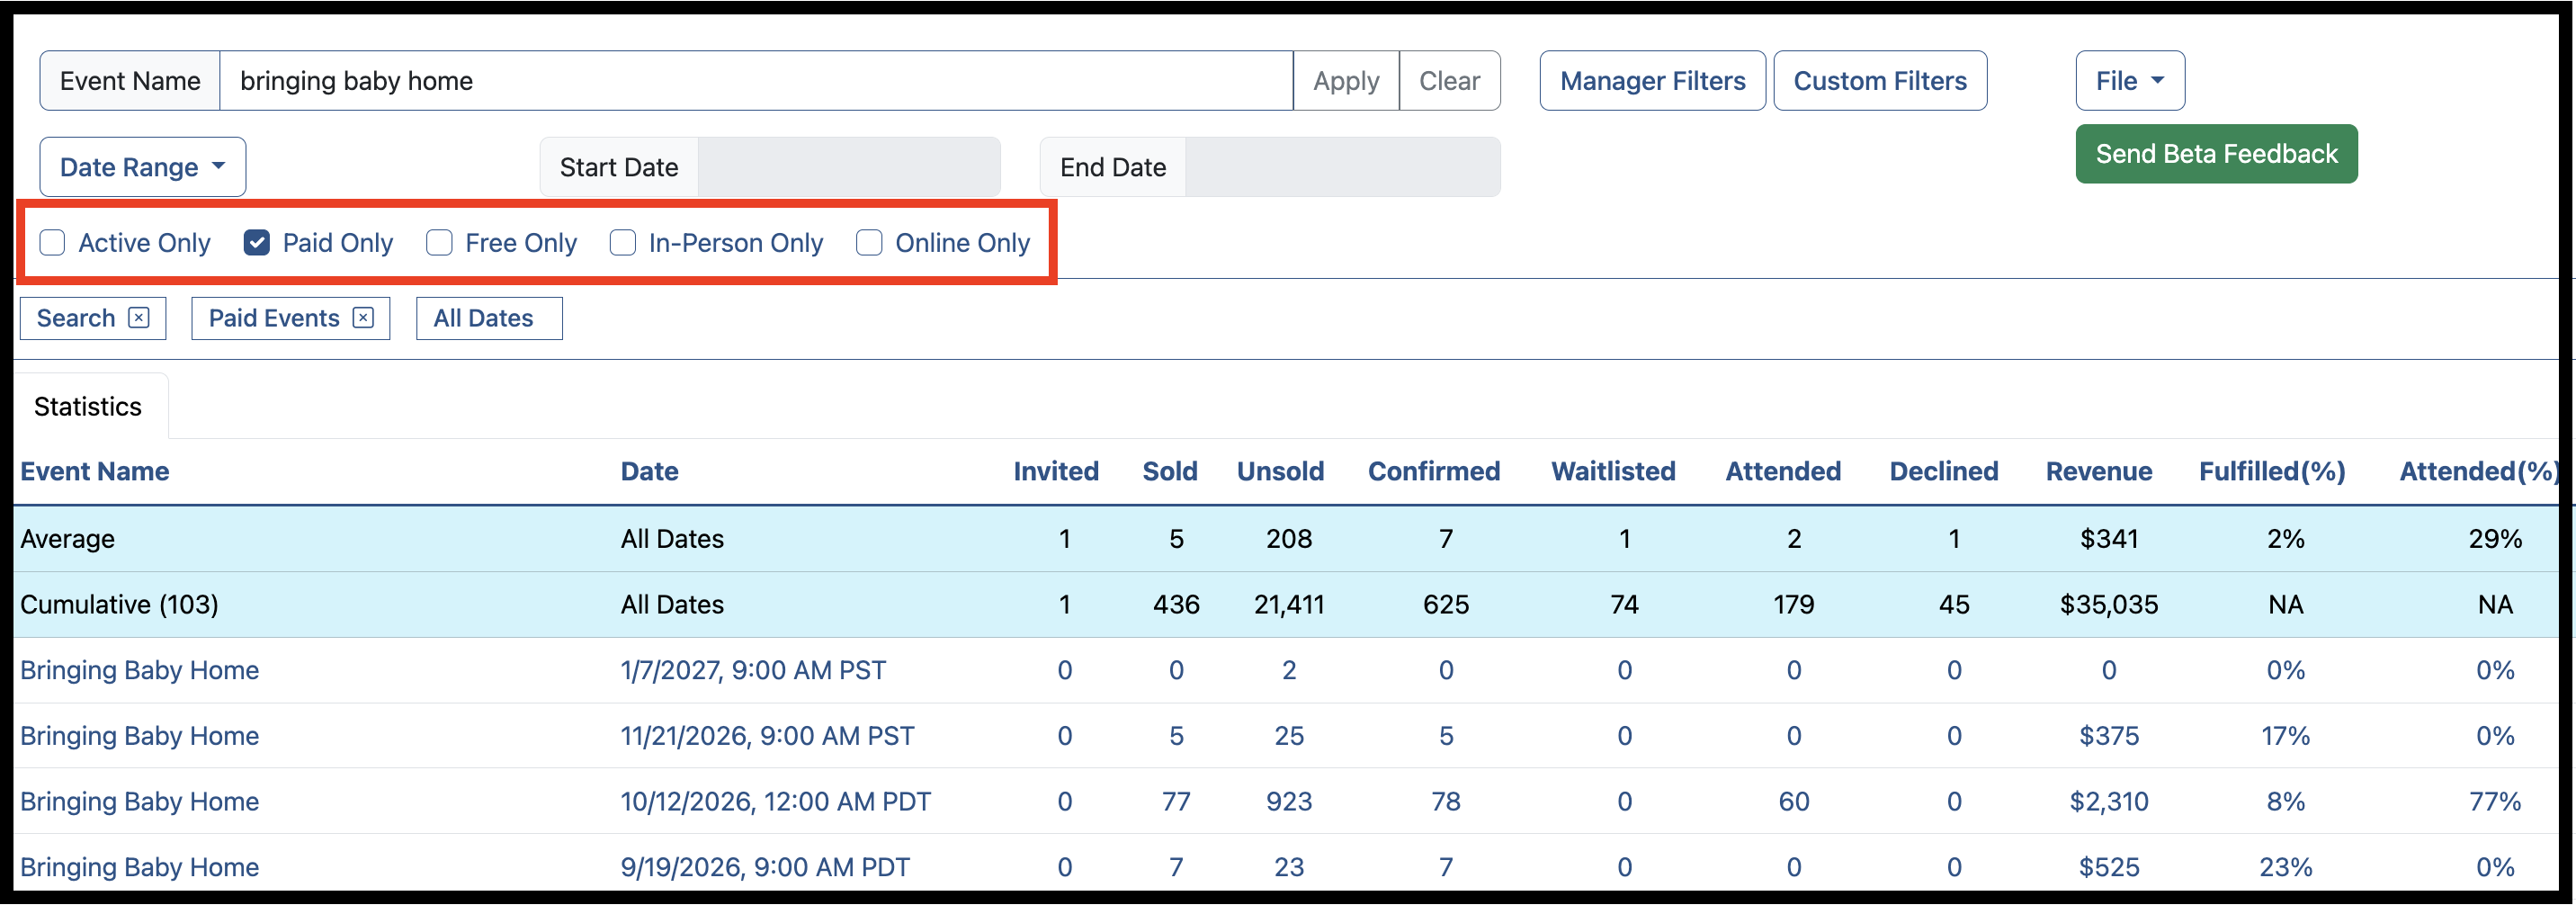Enable the Active Only checkbox
Viewport: 2576px width, 905px height.
52,243
